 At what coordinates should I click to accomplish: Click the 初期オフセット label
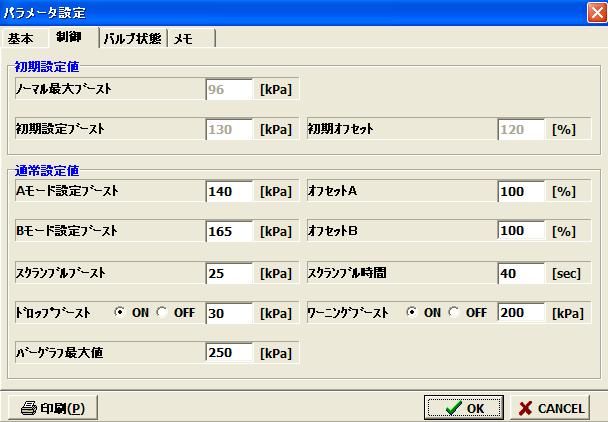tap(340, 129)
